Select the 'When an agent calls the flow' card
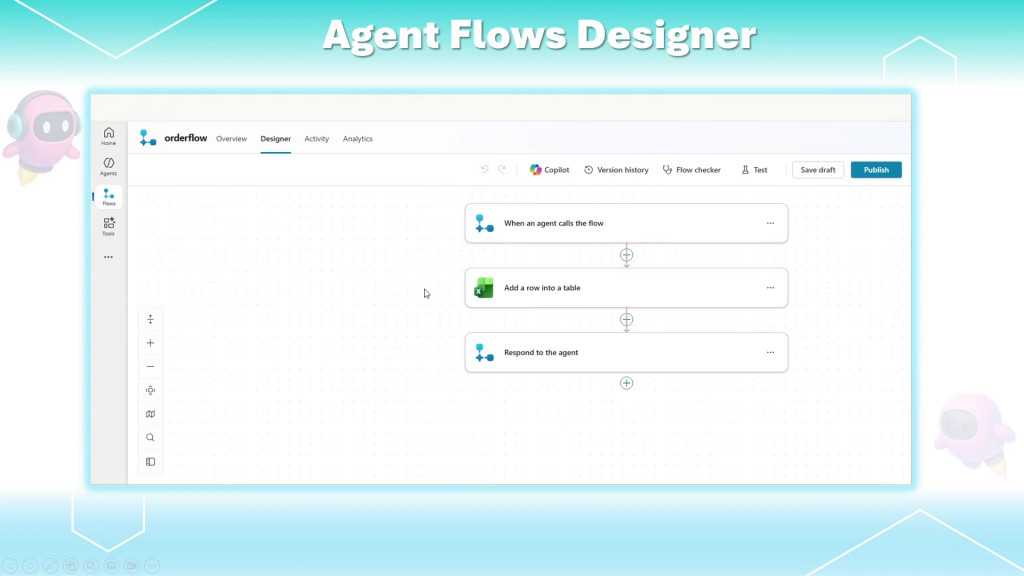Screen dimensions: 1024x576 (626, 223)
